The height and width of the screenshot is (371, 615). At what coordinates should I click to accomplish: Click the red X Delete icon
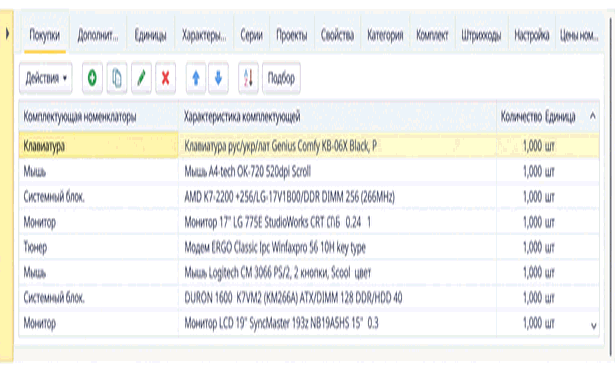tap(166, 78)
